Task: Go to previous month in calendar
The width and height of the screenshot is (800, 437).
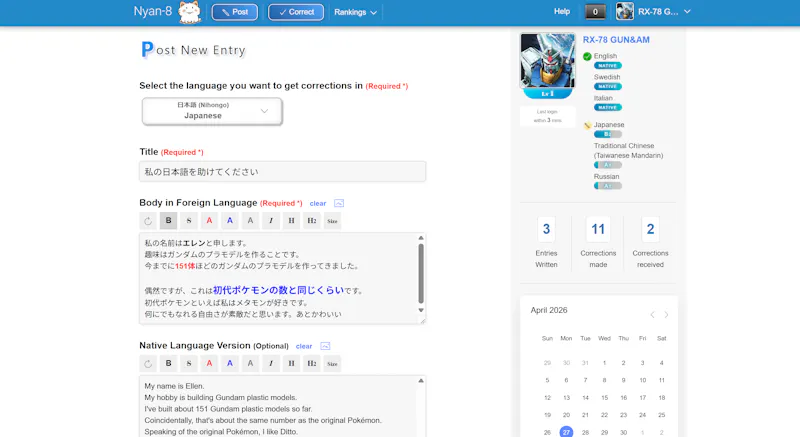Action: point(652,315)
